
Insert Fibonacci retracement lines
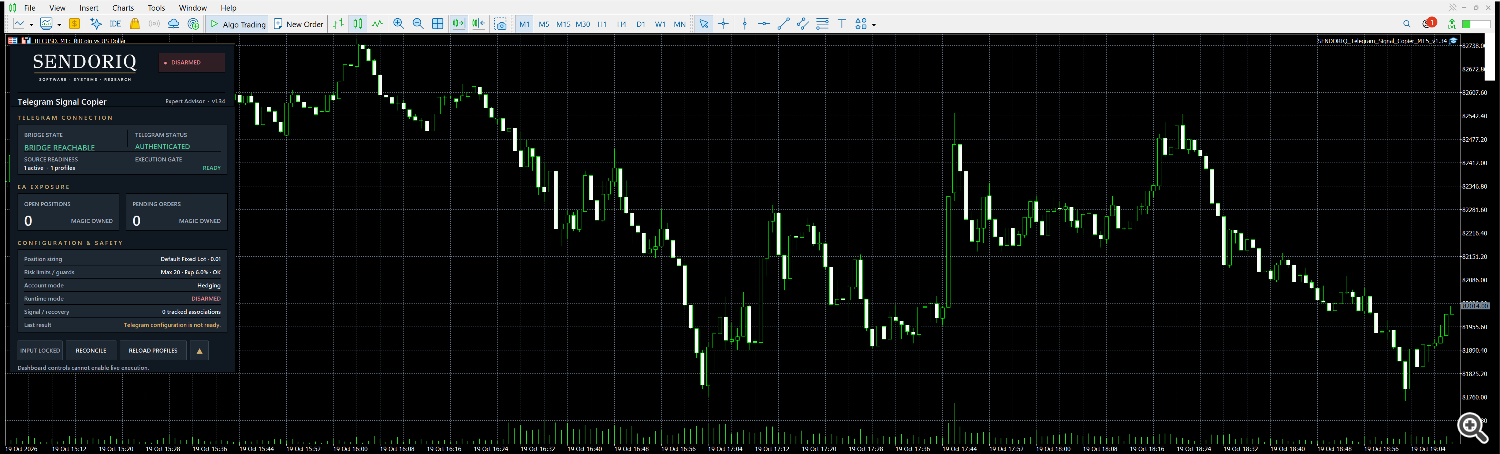tap(822, 23)
